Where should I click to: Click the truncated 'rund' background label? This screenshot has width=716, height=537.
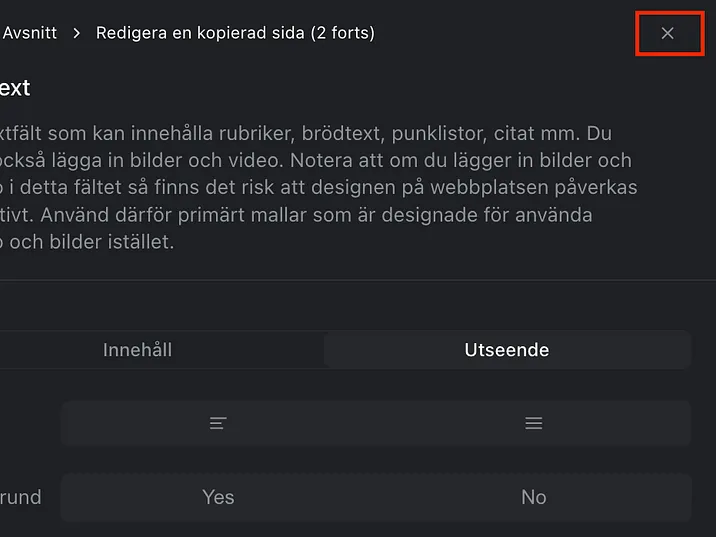(x=21, y=497)
